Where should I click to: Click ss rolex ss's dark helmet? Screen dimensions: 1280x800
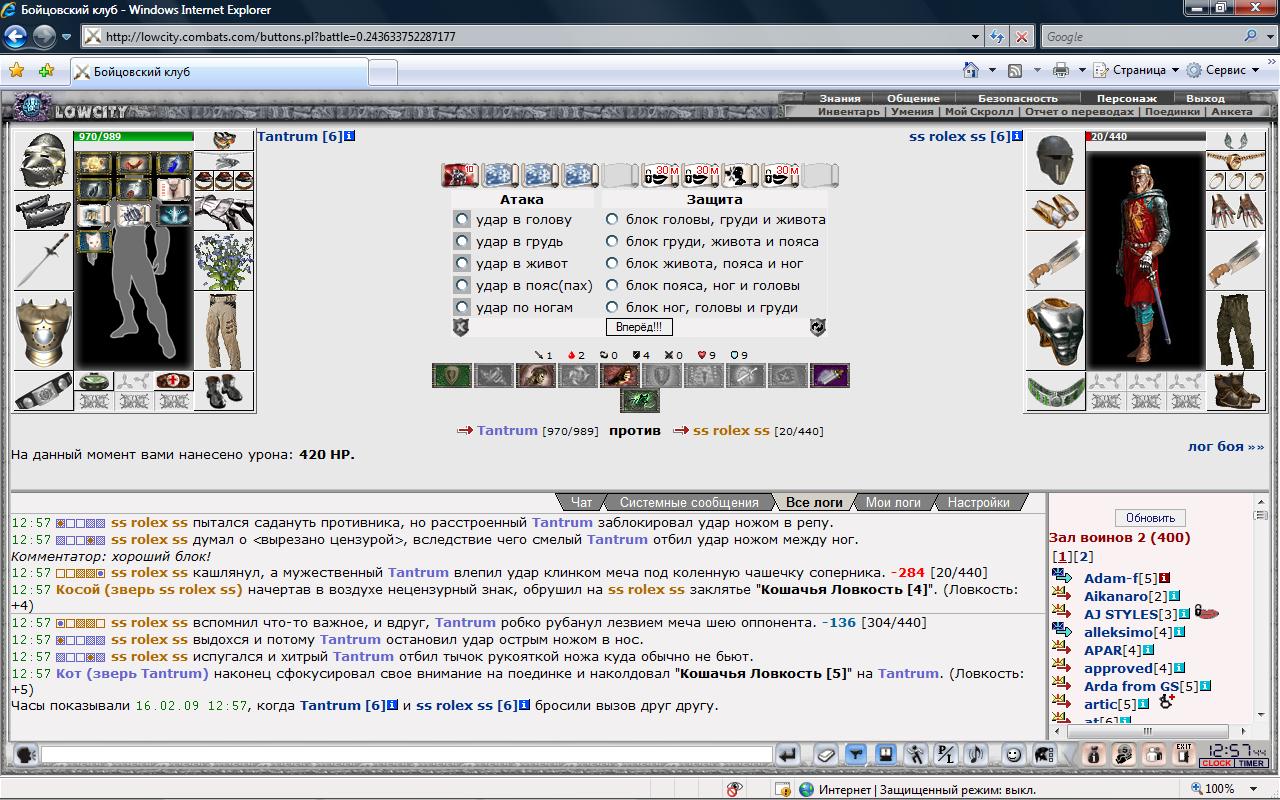[1055, 160]
